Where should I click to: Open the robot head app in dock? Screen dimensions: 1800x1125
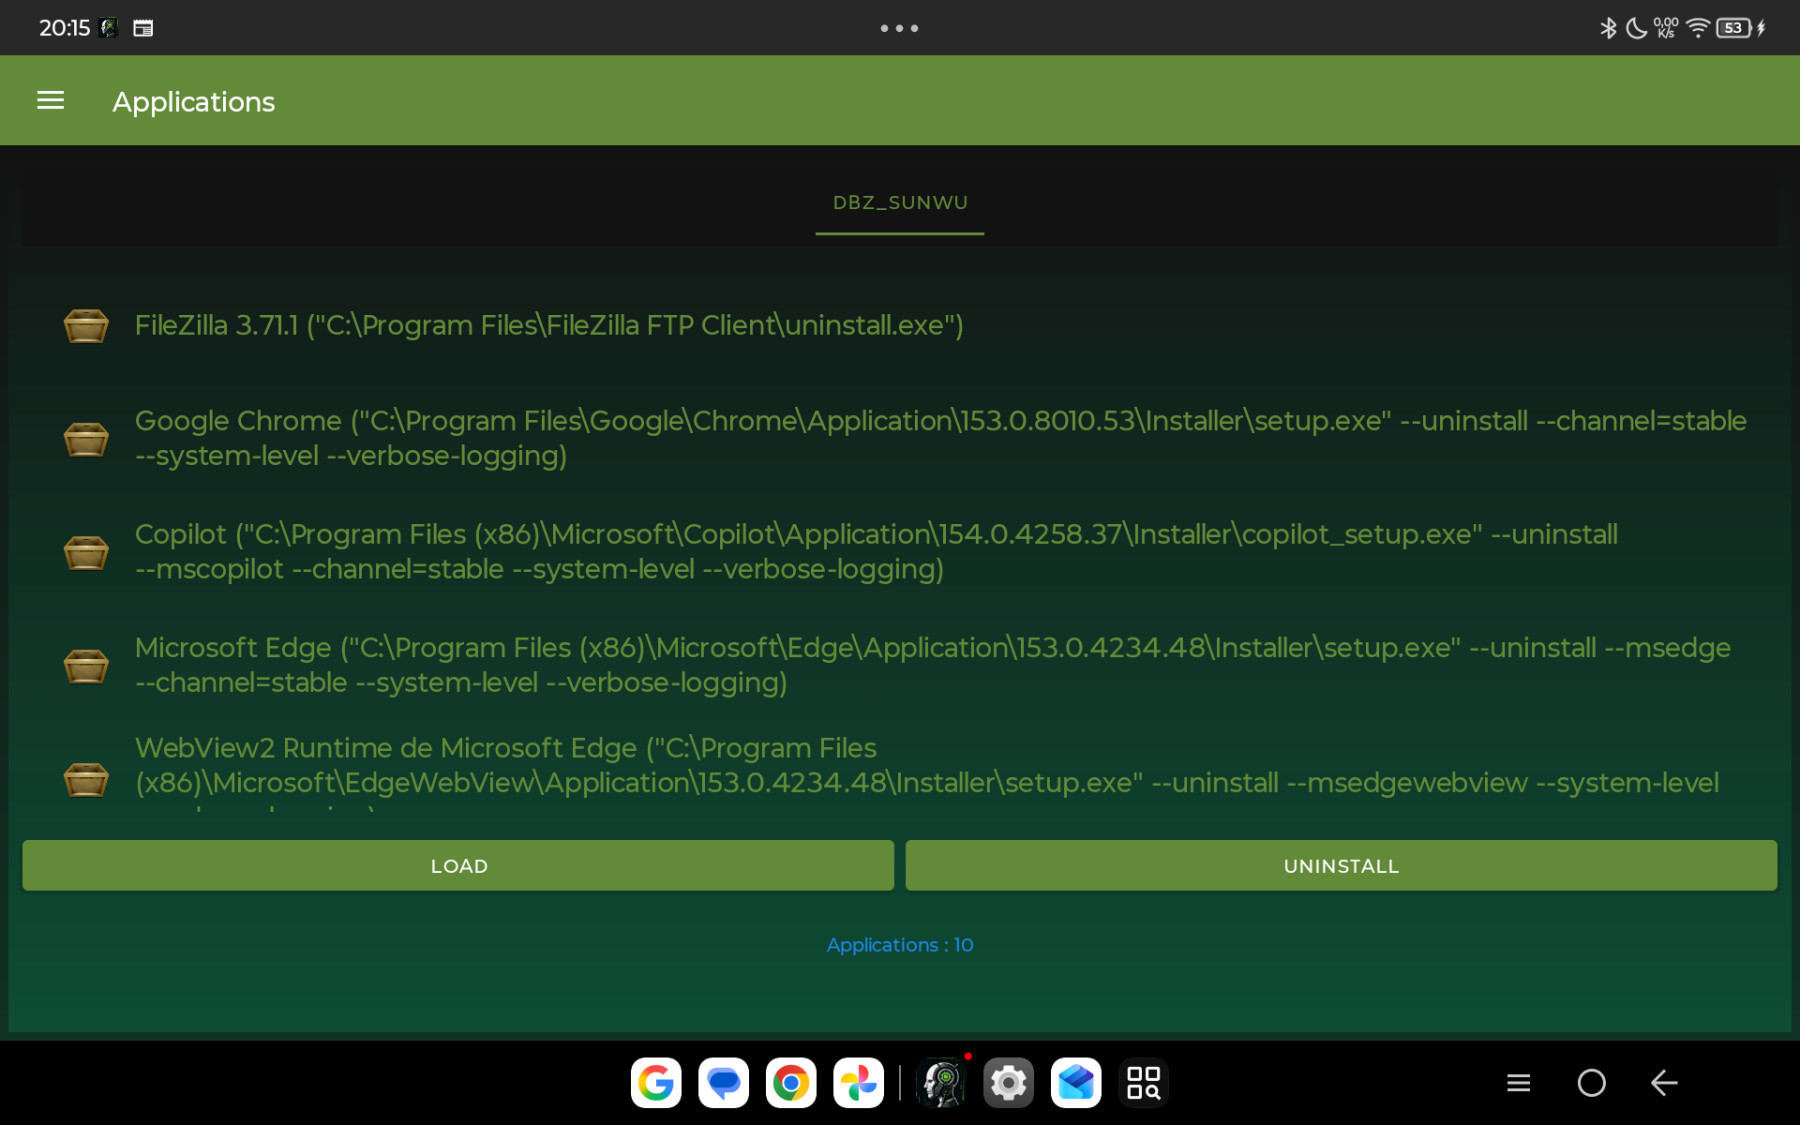pos(941,1082)
